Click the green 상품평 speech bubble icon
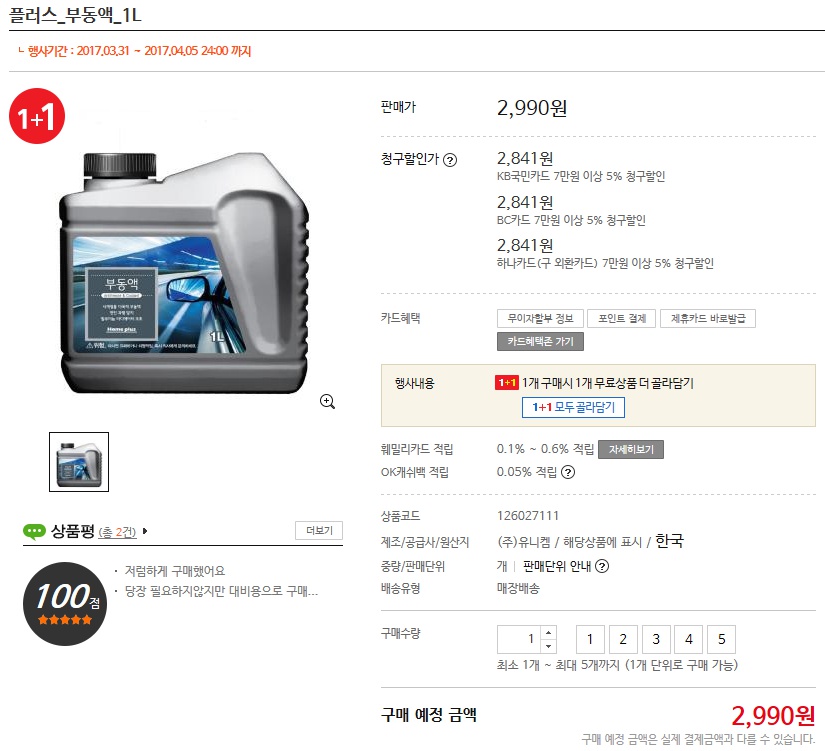 coord(34,532)
